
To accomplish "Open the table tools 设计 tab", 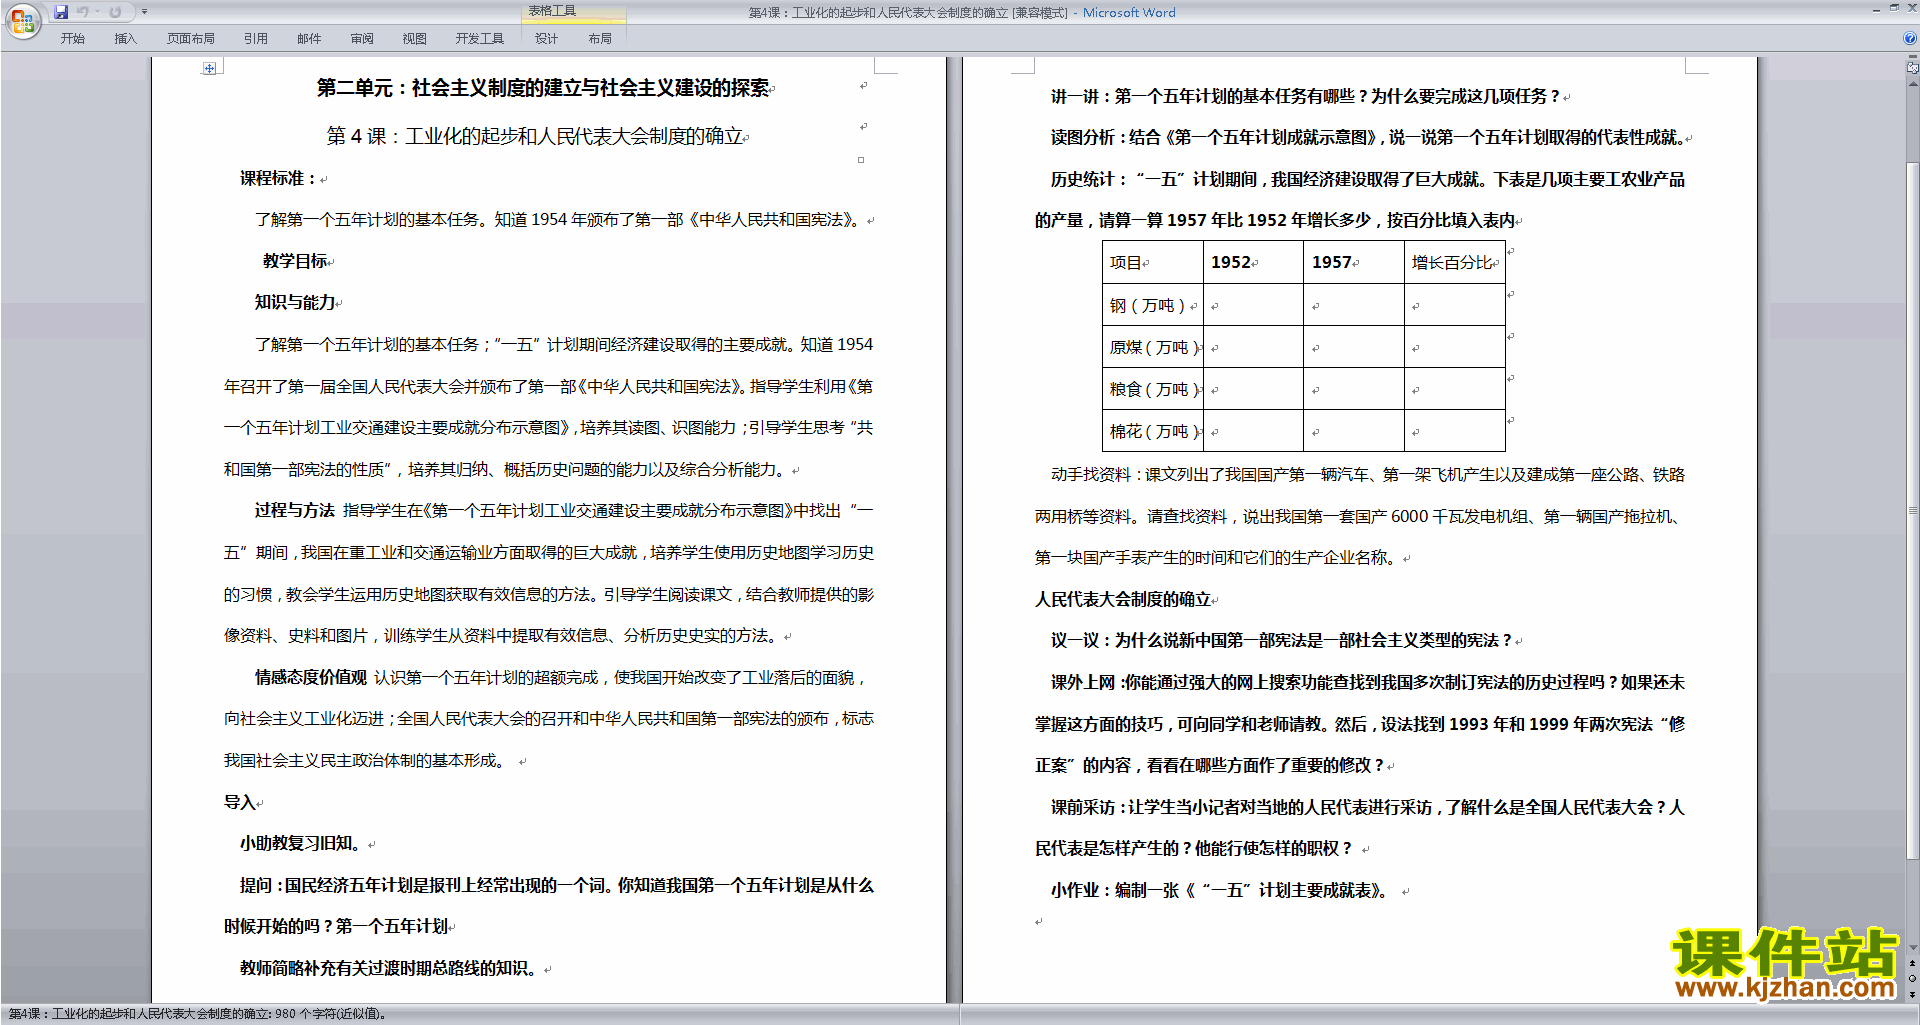I will (546, 38).
